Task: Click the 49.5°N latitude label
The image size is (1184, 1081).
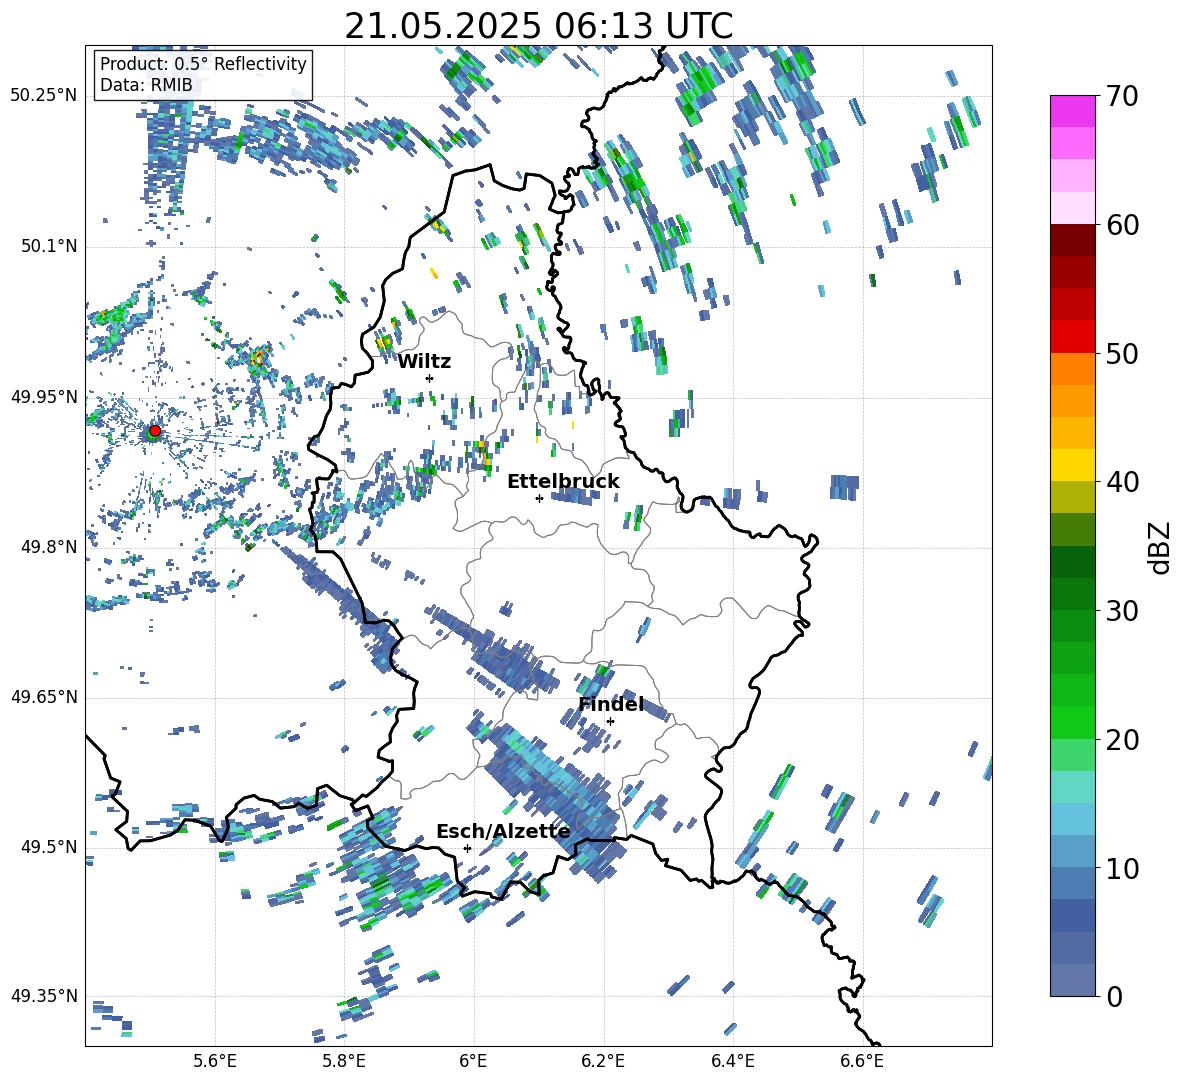Action: (48, 847)
